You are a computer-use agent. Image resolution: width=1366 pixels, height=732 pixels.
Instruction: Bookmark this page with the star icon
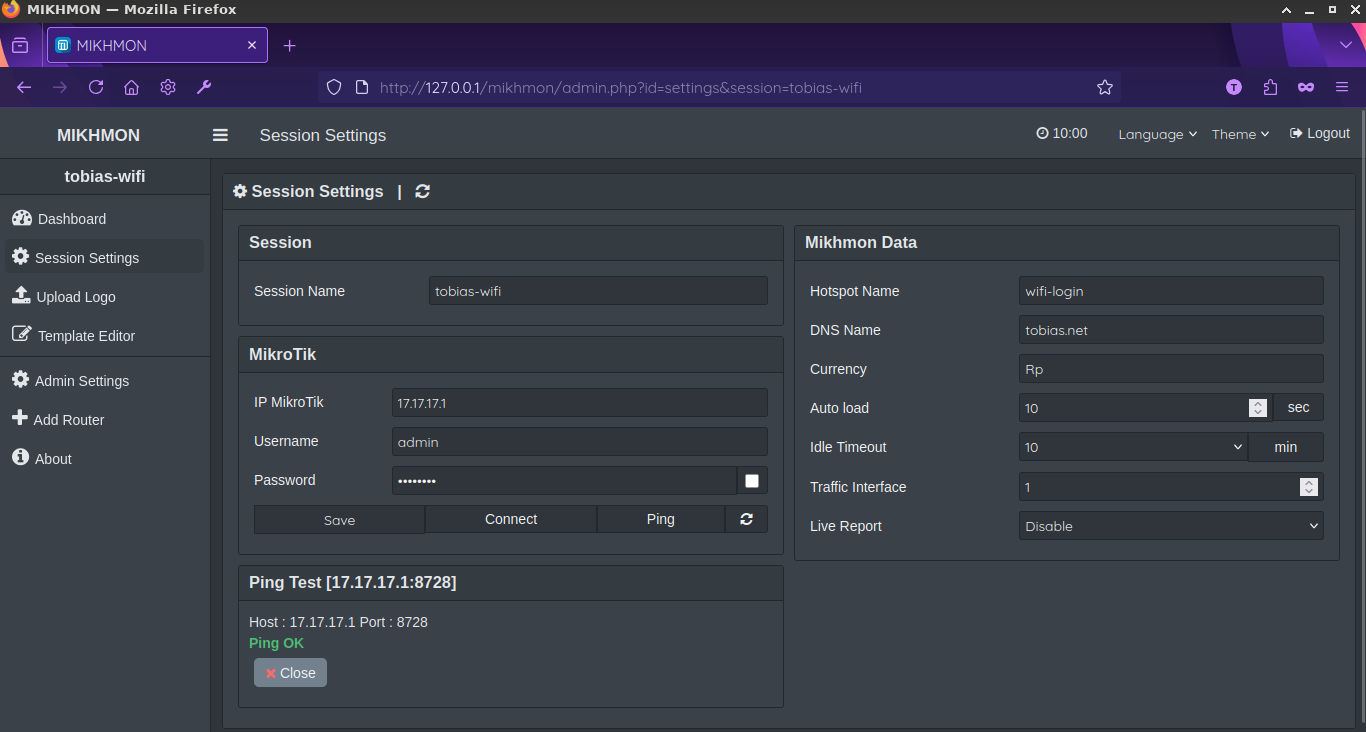[1104, 87]
